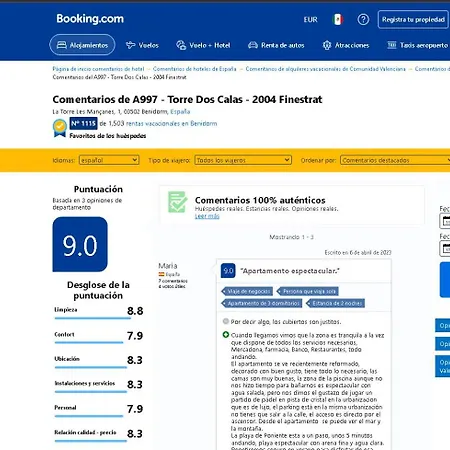Open the Leer más link
Viewport: 450px width, 450px height.
pyautogui.click(x=207, y=216)
